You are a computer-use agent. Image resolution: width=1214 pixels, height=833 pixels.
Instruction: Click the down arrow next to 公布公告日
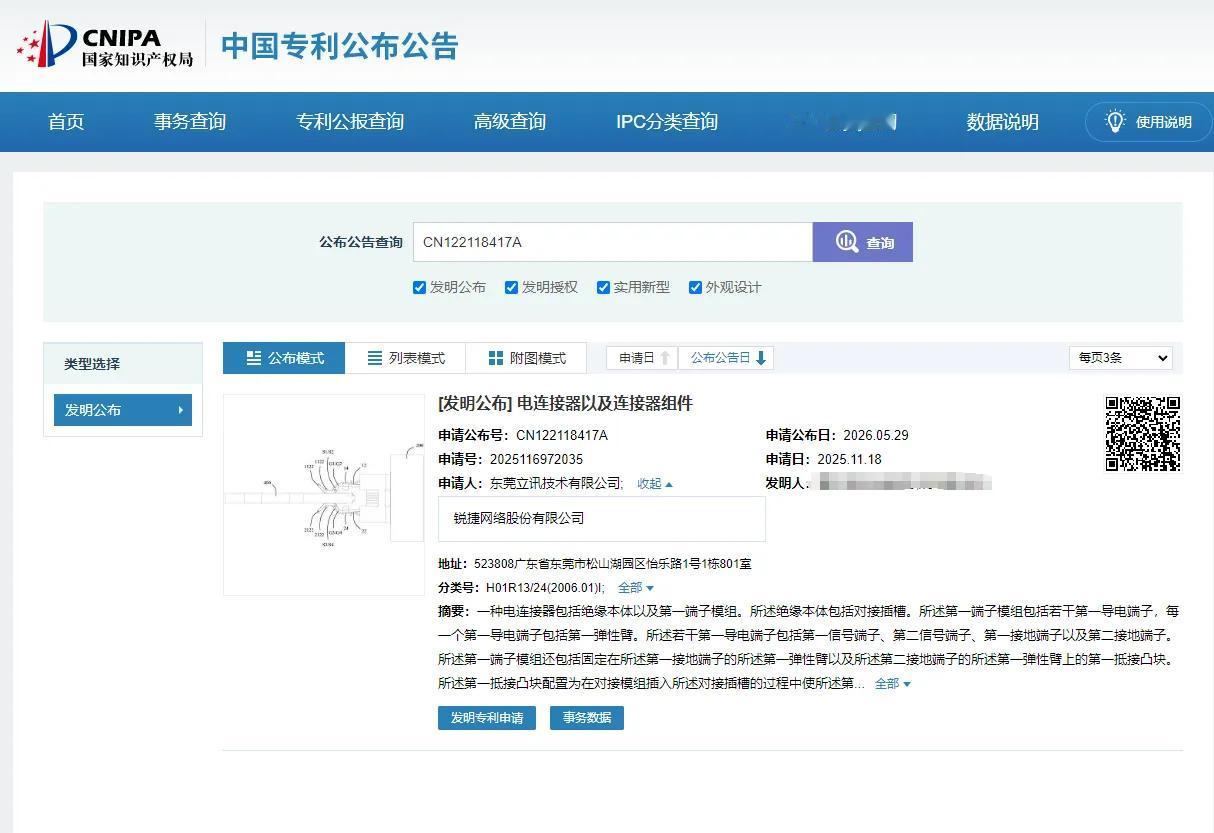[761, 358]
